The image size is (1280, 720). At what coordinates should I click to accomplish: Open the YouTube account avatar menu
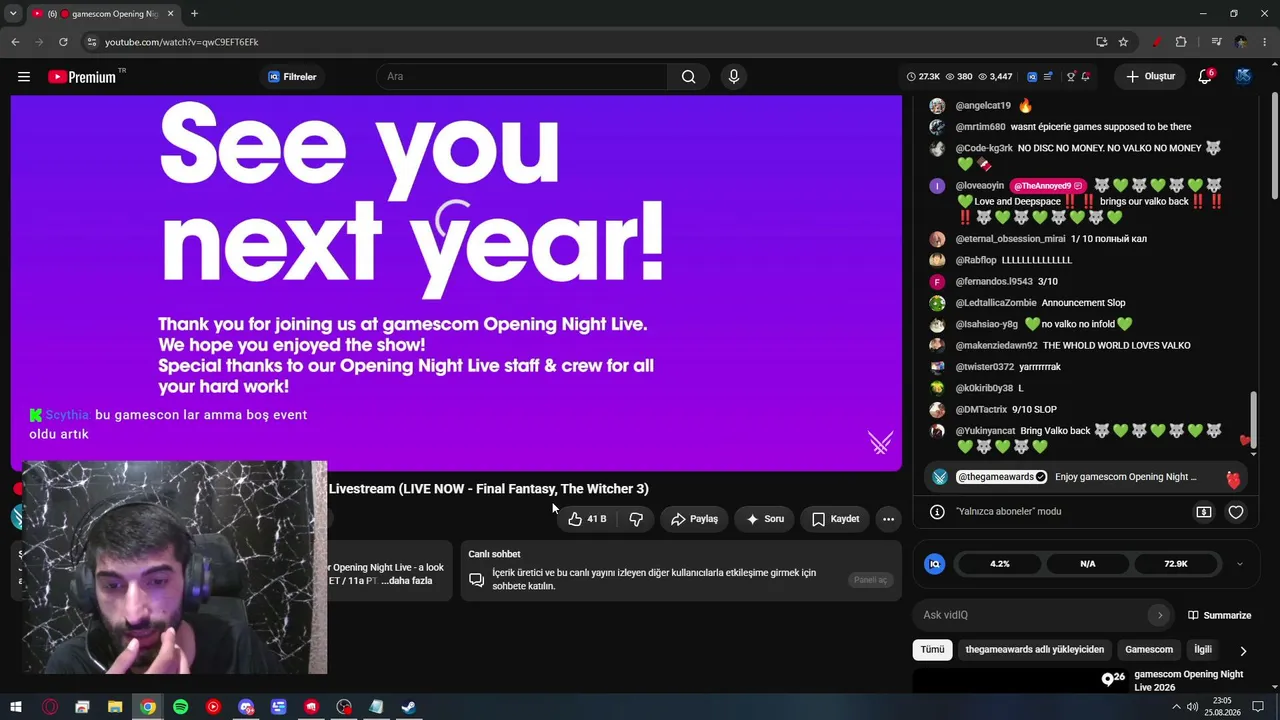pos(1244,77)
